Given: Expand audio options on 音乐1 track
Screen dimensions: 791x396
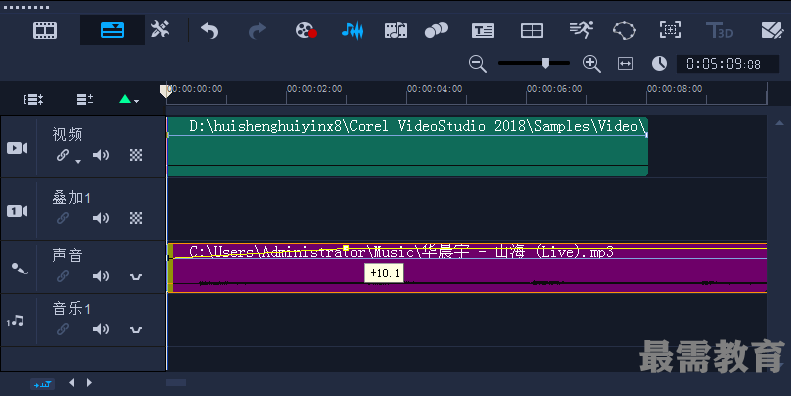Looking at the screenshot, I should point(136,330).
